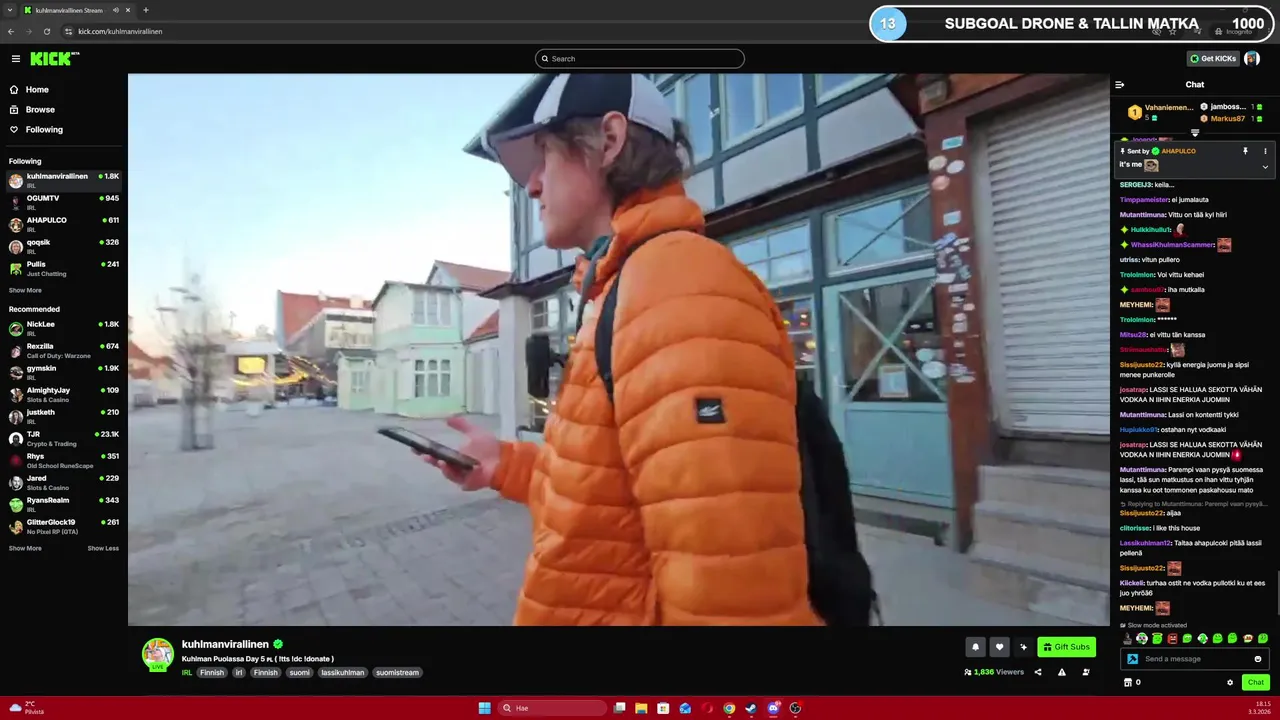Open chat settings gear
The width and height of the screenshot is (1280, 720).
[1230, 682]
